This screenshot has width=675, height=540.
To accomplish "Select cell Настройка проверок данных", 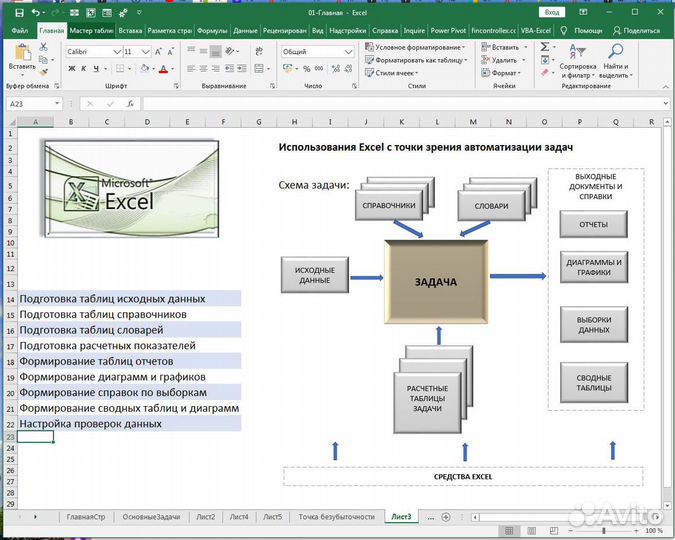I will coord(129,424).
